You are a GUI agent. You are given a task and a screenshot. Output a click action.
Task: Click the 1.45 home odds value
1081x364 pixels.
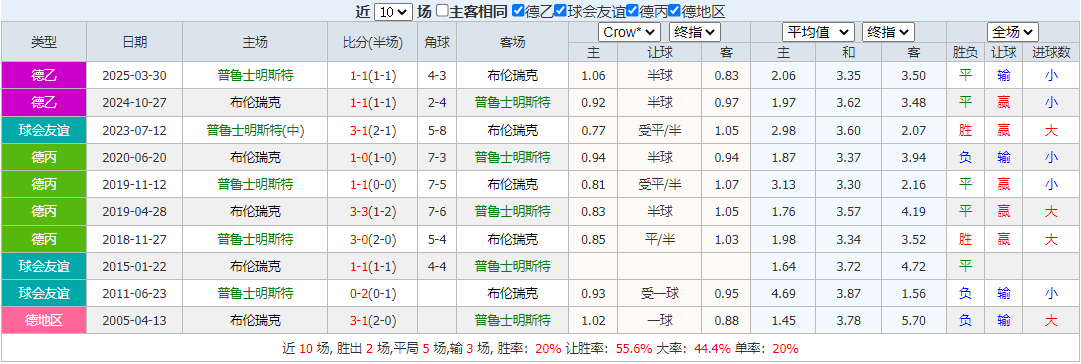(x=784, y=321)
